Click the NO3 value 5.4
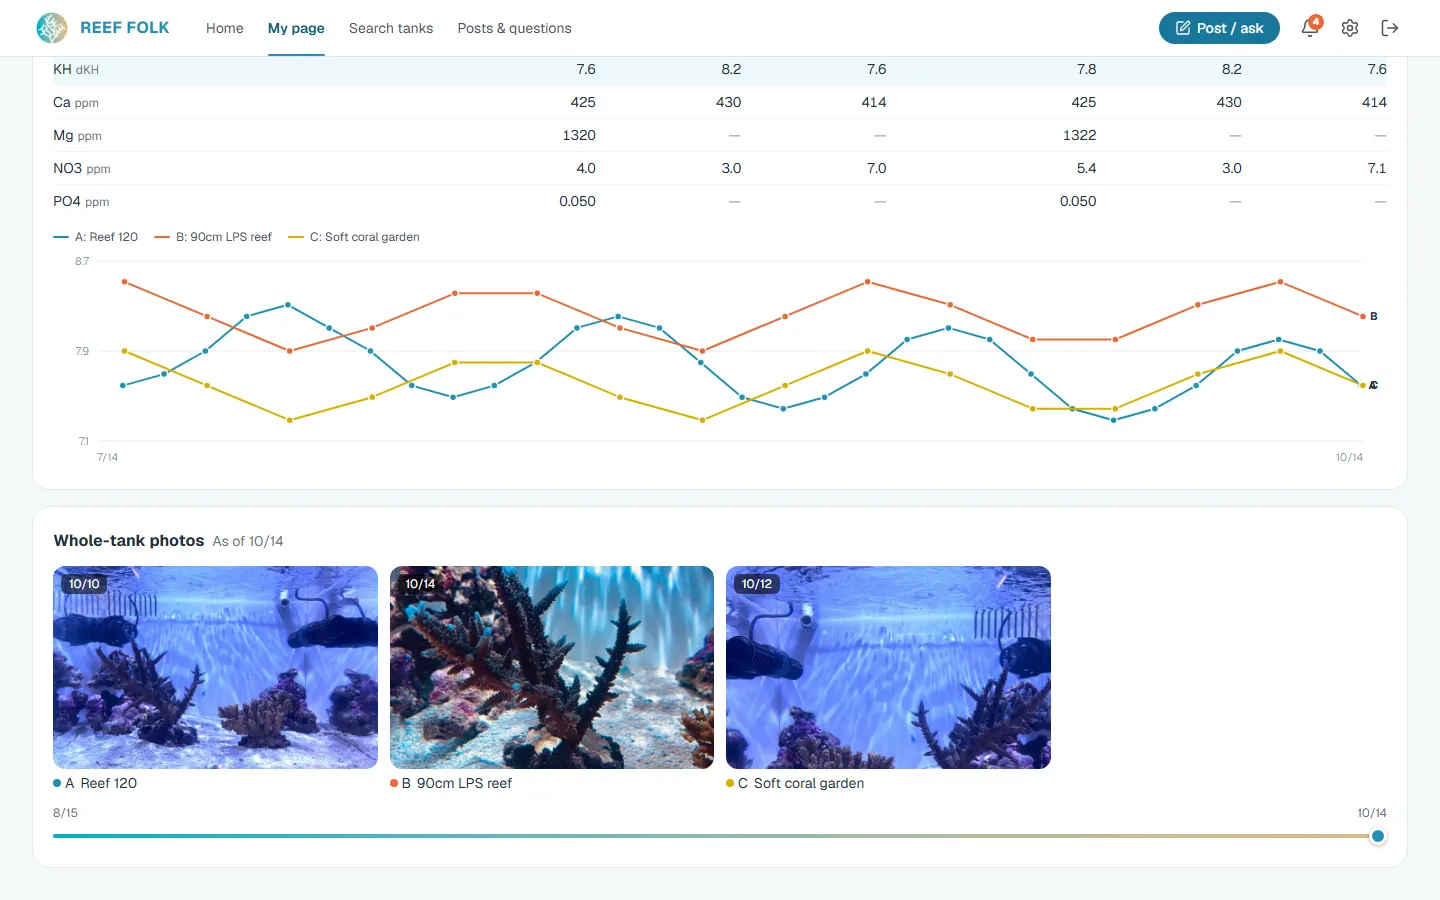Viewport: 1440px width, 900px height. [x=1087, y=168]
